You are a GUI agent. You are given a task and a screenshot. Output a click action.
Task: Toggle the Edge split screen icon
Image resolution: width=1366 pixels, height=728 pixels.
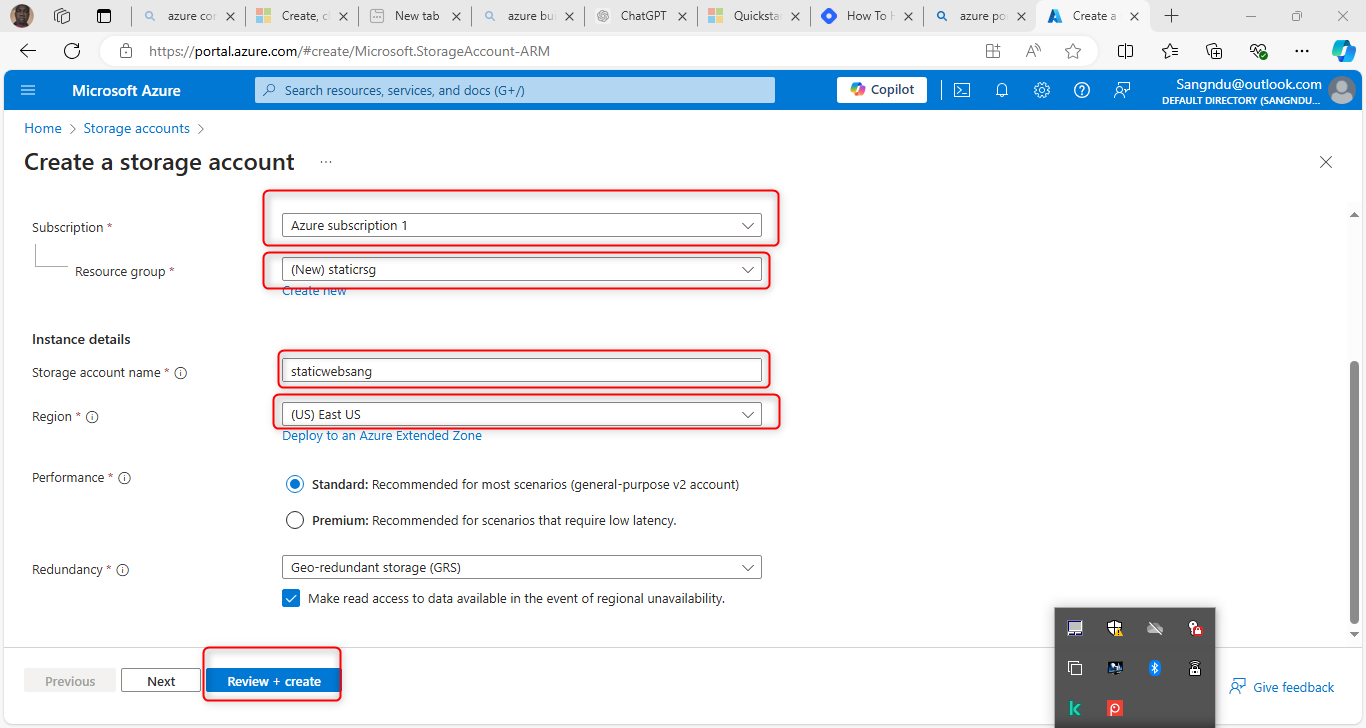1125,51
